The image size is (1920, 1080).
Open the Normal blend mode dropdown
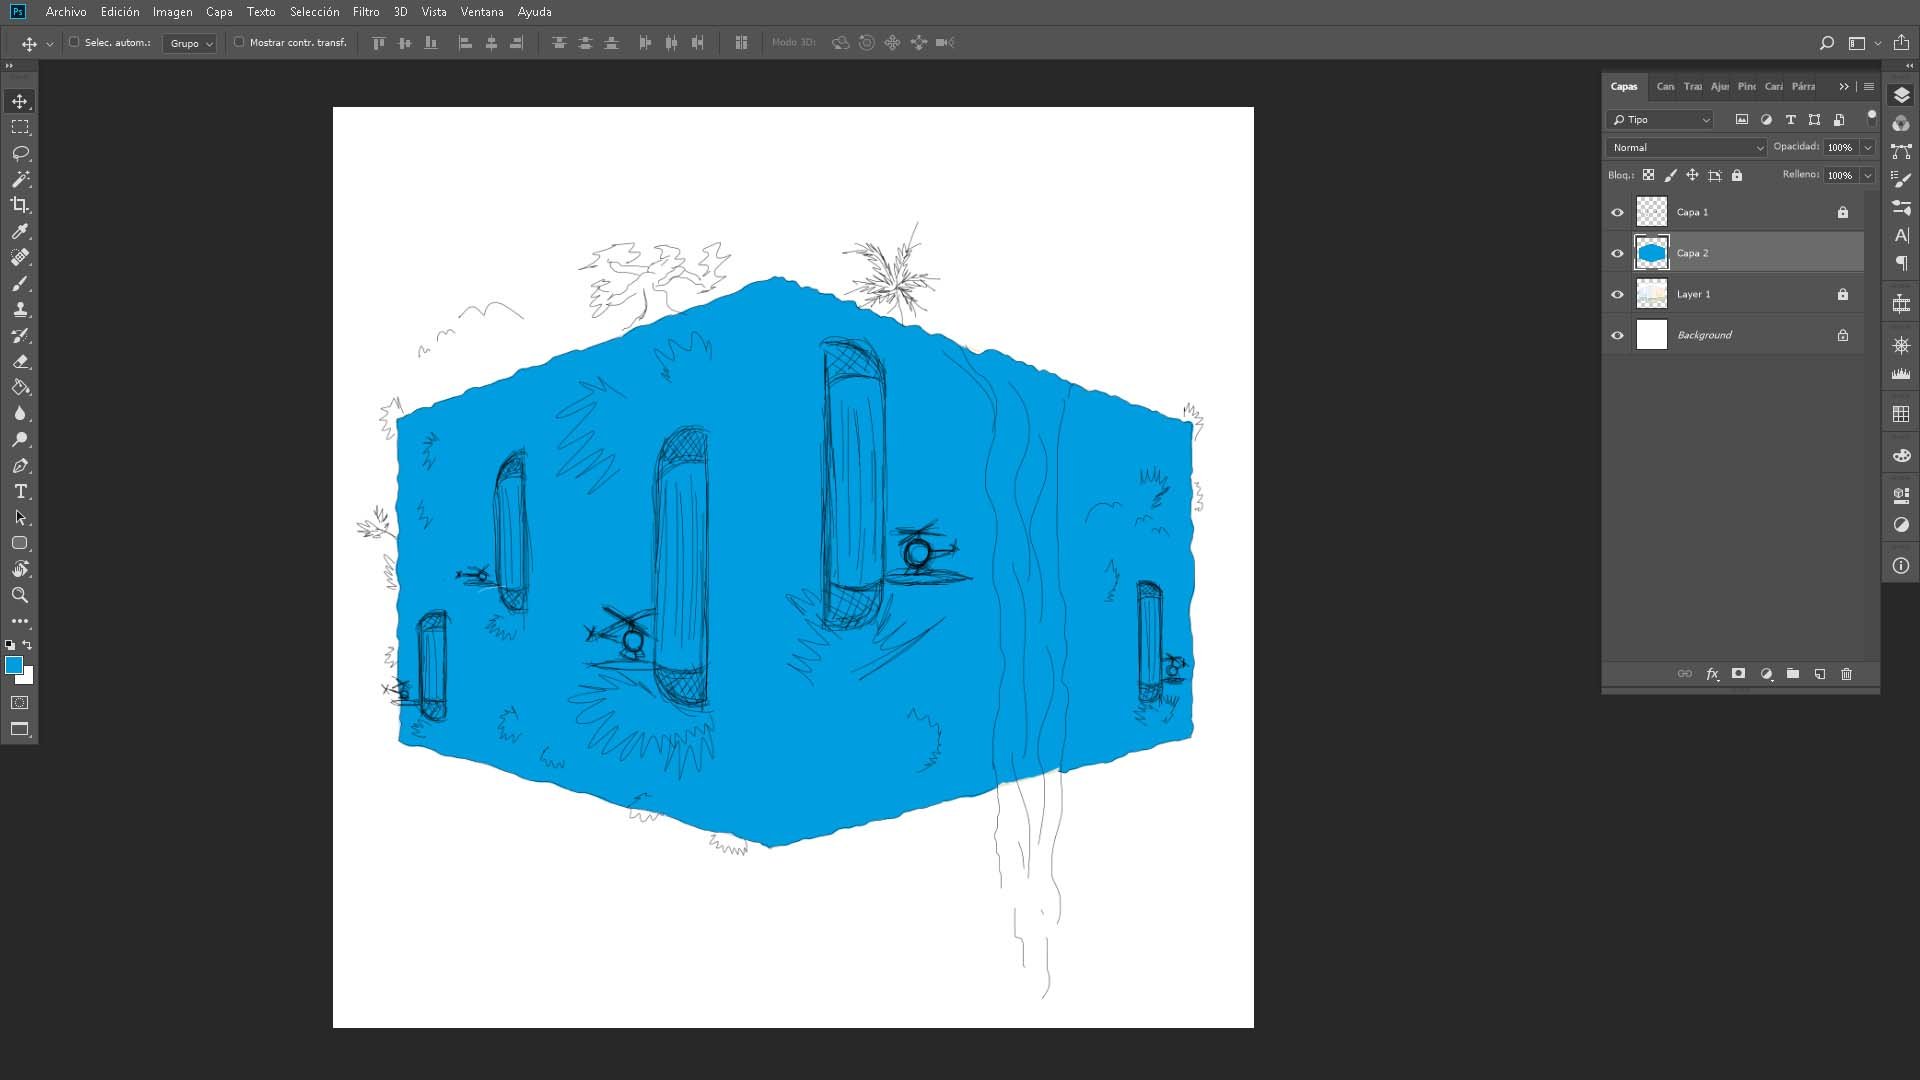pyautogui.click(x=1686, y=147)
